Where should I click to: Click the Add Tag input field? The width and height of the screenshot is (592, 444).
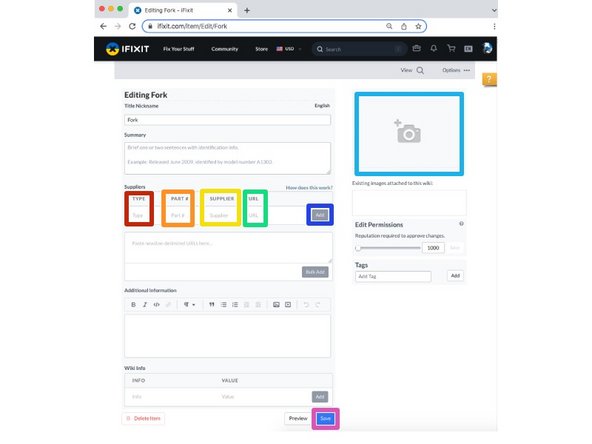[393, 276]
